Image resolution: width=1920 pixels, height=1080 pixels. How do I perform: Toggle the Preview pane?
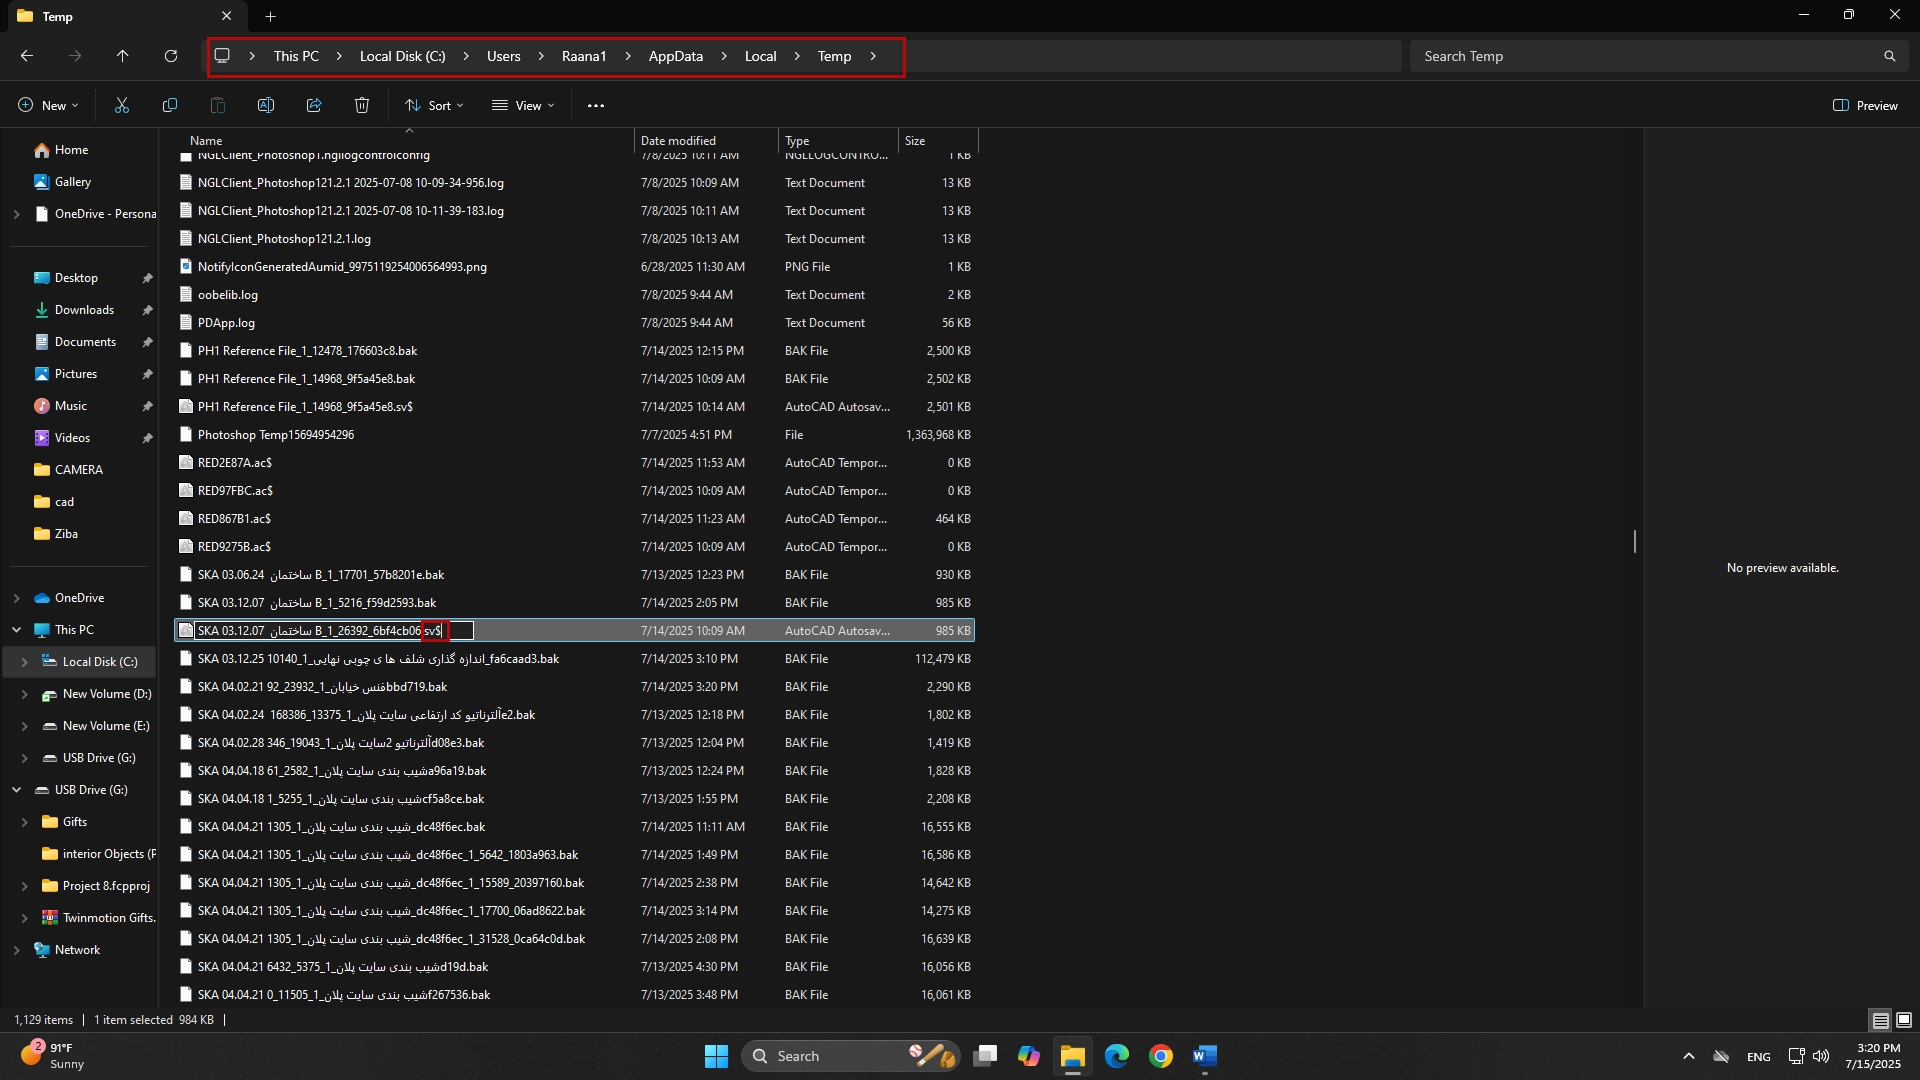[1865, 105]
